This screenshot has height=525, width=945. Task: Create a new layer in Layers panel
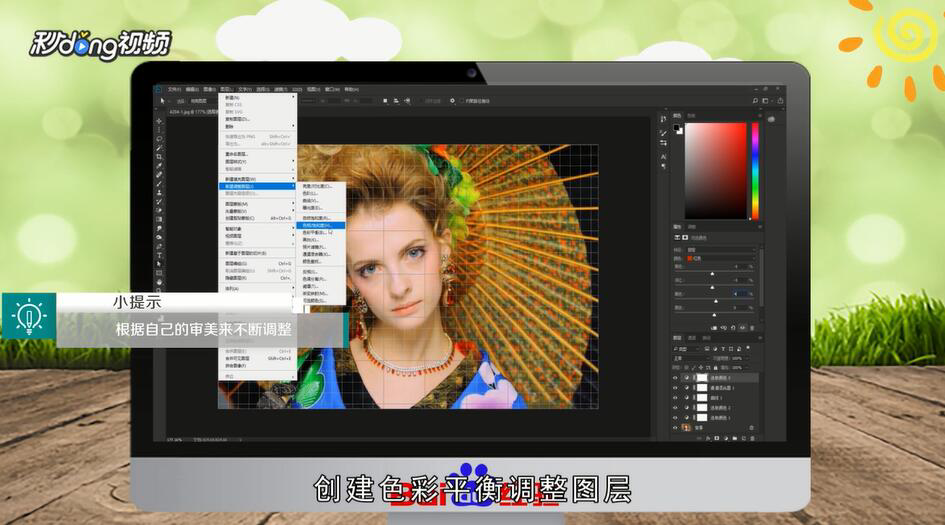click(x=743, y=438)
